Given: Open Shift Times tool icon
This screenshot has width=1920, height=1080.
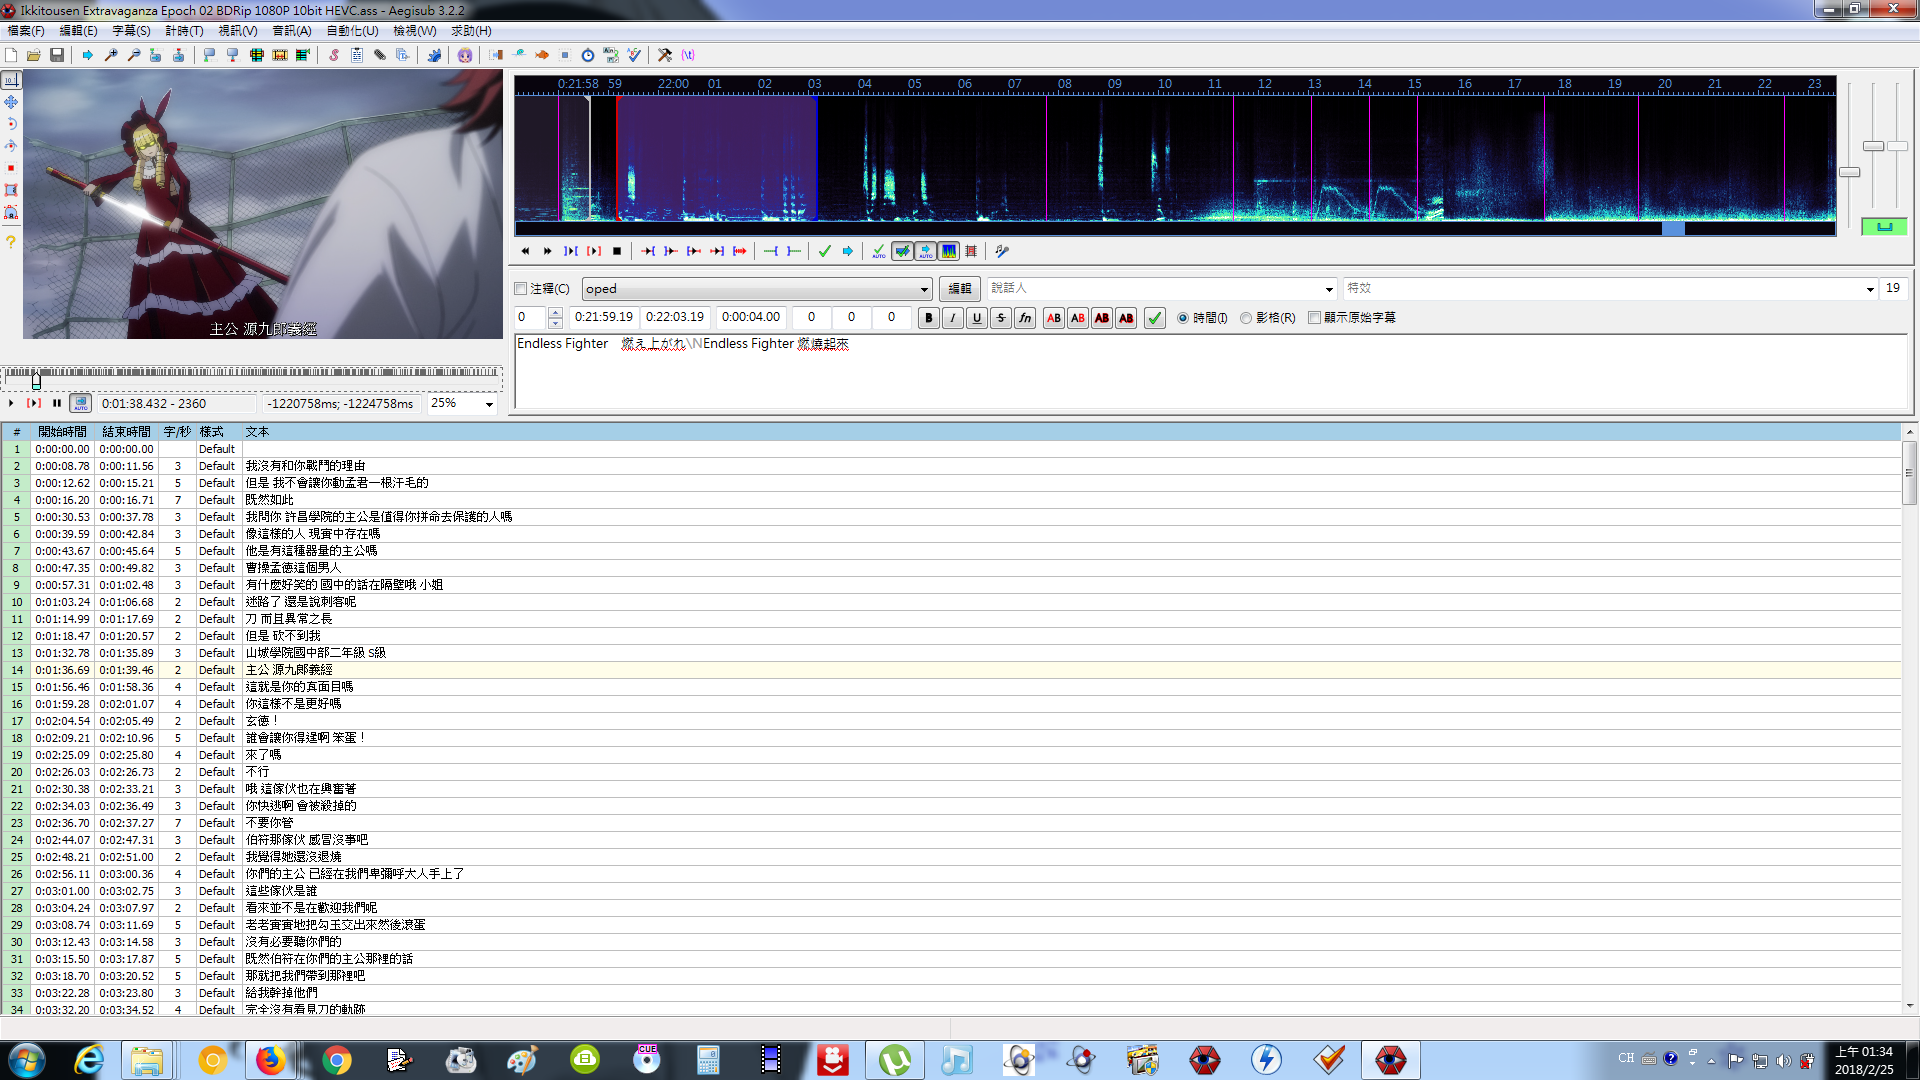Looking at the screenshot, I should [496, 55].
